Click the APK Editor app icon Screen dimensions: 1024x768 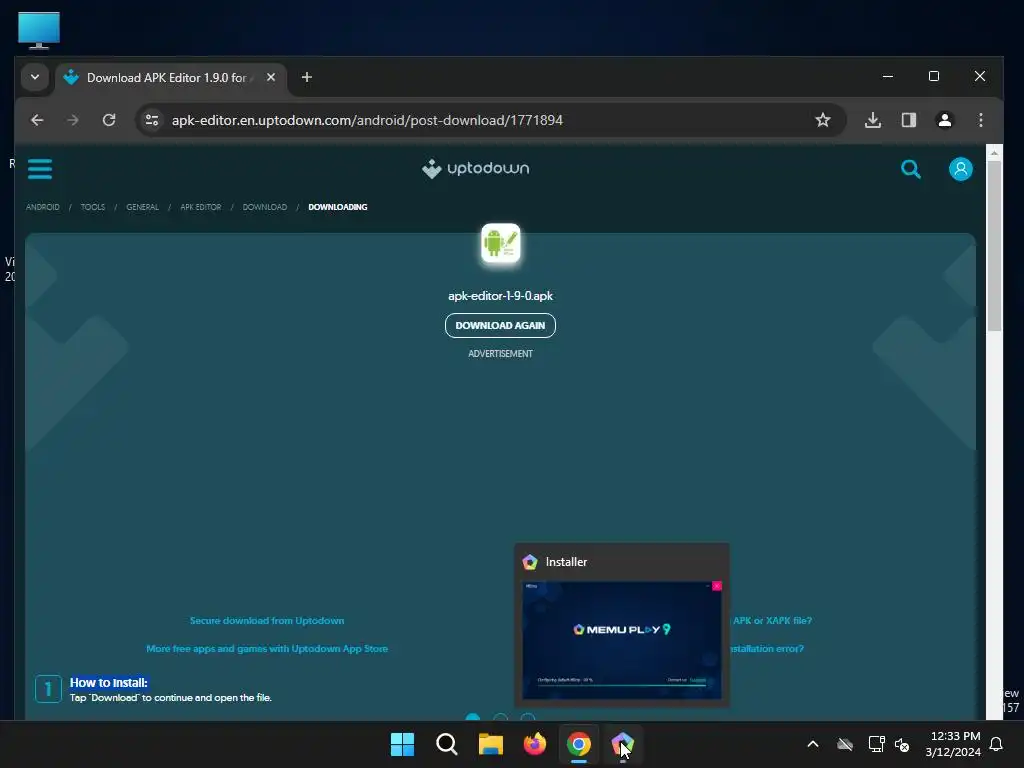point(501,243)
